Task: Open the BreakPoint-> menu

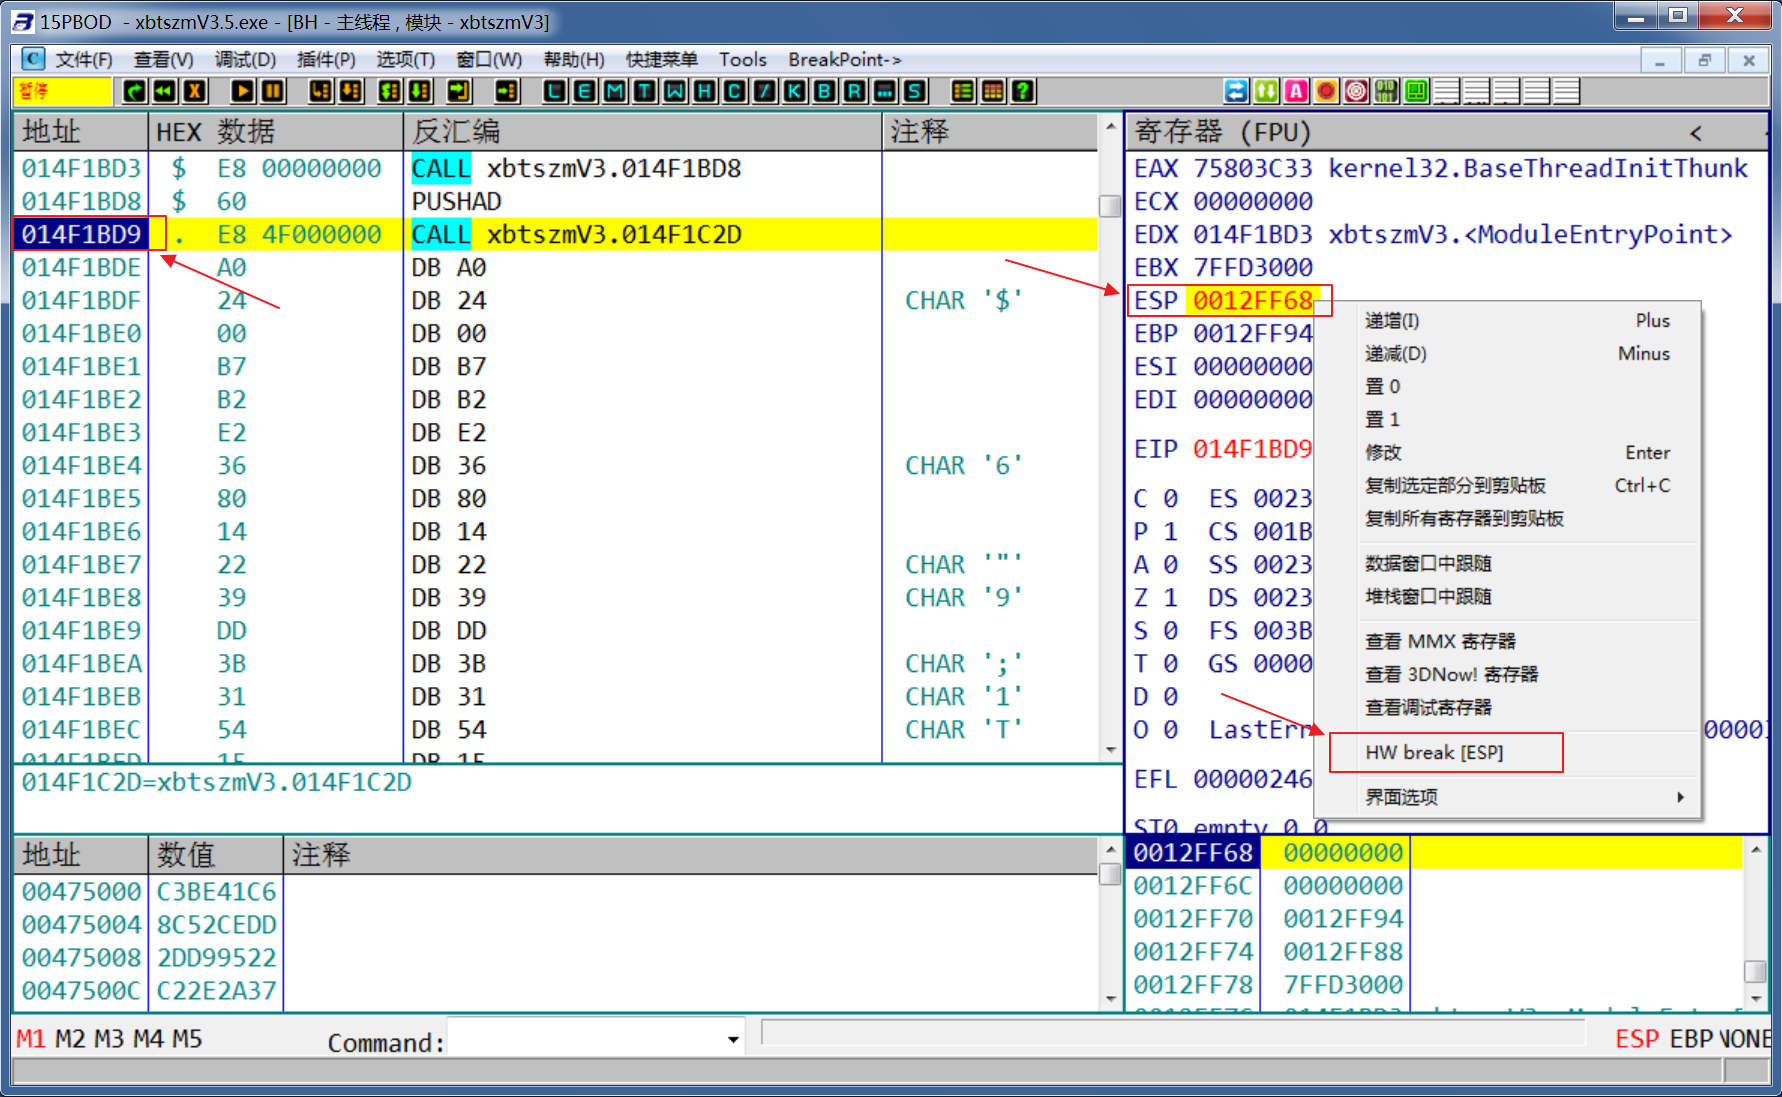Action: pyautogui.click(x=845, y=60)
